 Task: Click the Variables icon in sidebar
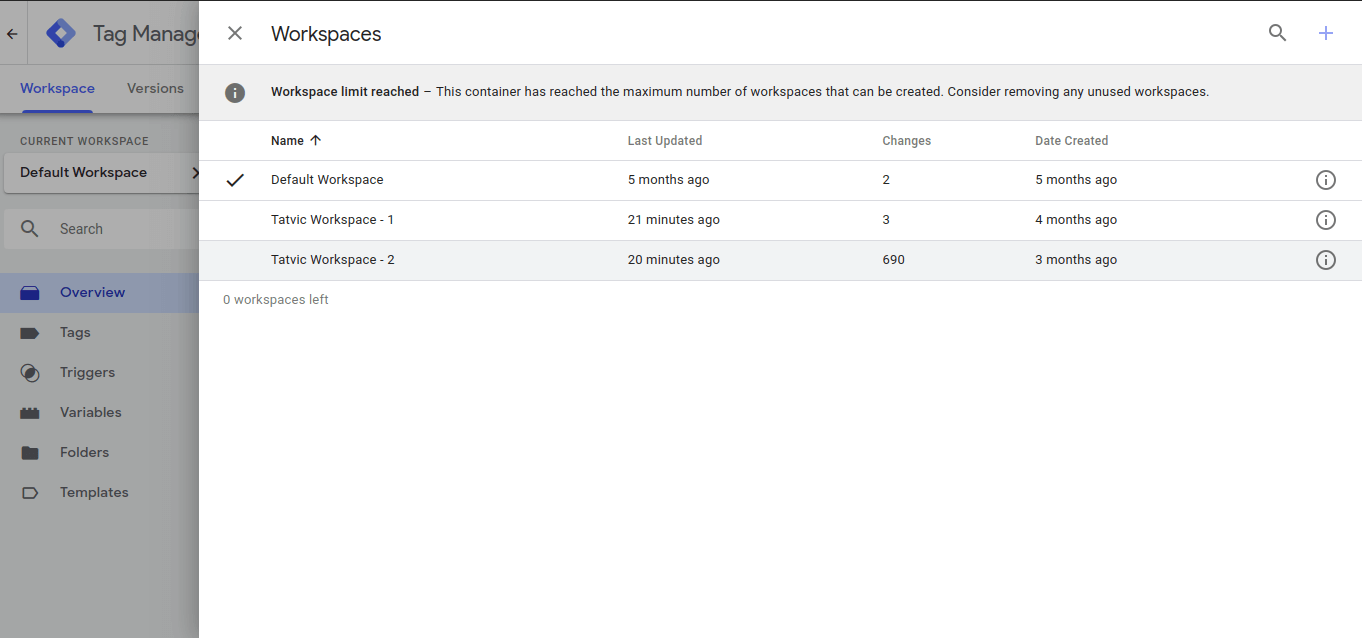pos(30,413)
